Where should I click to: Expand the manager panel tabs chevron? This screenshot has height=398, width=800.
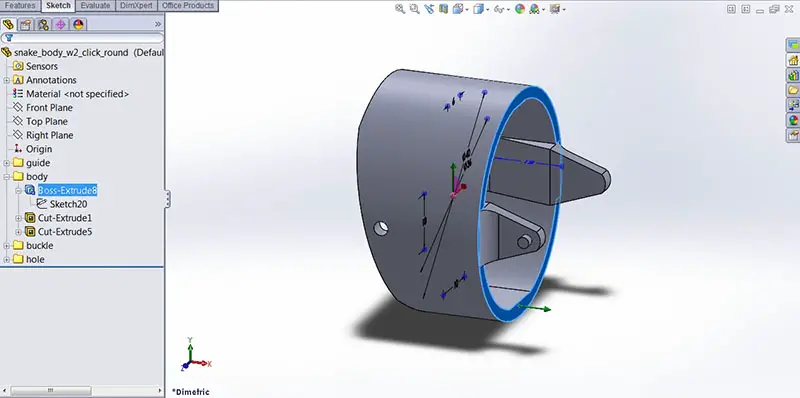point(158,24)
